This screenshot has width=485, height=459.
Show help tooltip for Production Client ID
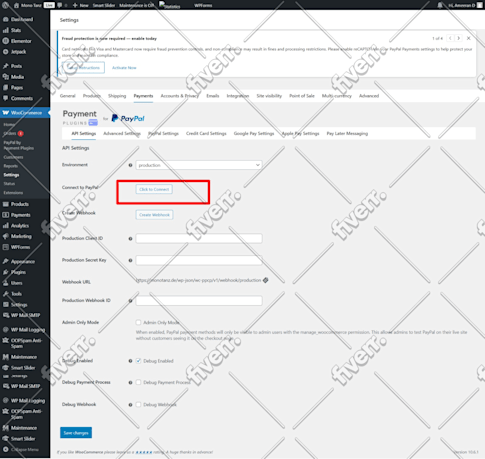coord(130,239)
